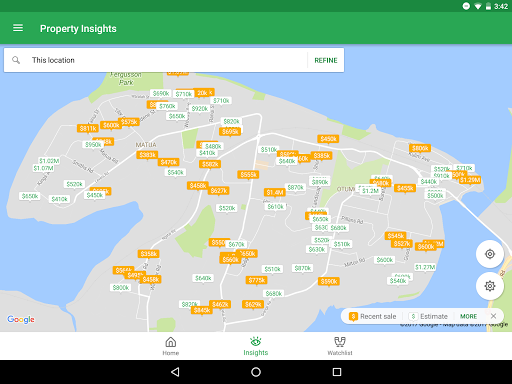Viewport: 512px width, 384px height.
Task: Select the $582k sale marker
Action: (210, 164)
